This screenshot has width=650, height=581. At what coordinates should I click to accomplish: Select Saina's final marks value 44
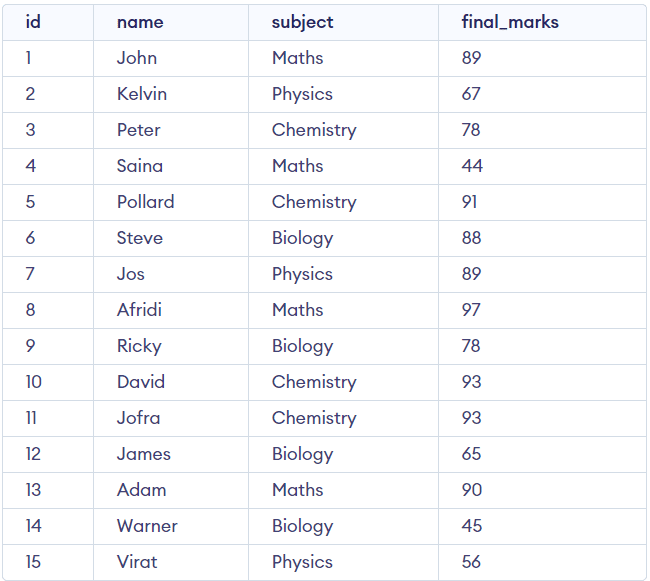tap(472, 166)
